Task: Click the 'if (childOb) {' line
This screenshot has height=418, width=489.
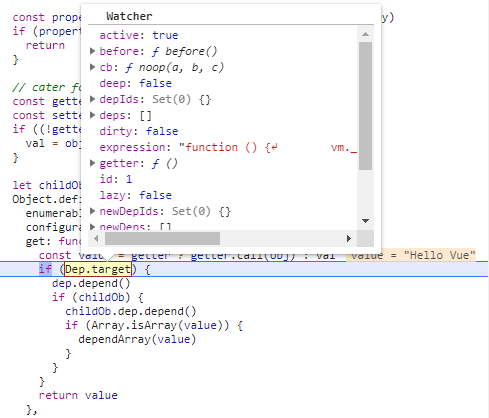Action: coord(98,297)
